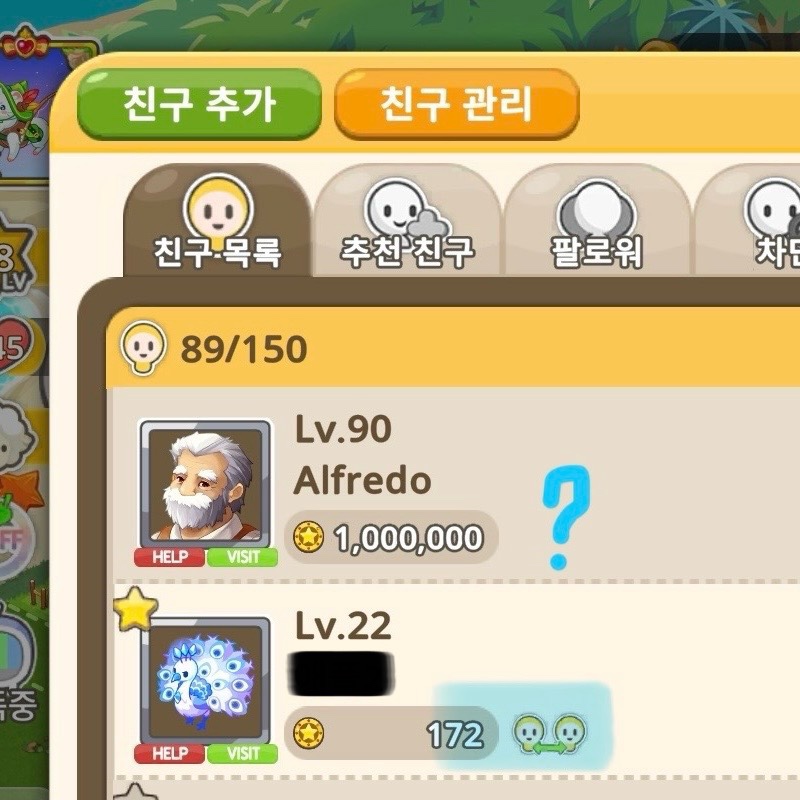Open the 친구 추가 green button
This screenshot has width=800, height=800.
point(199,104)
